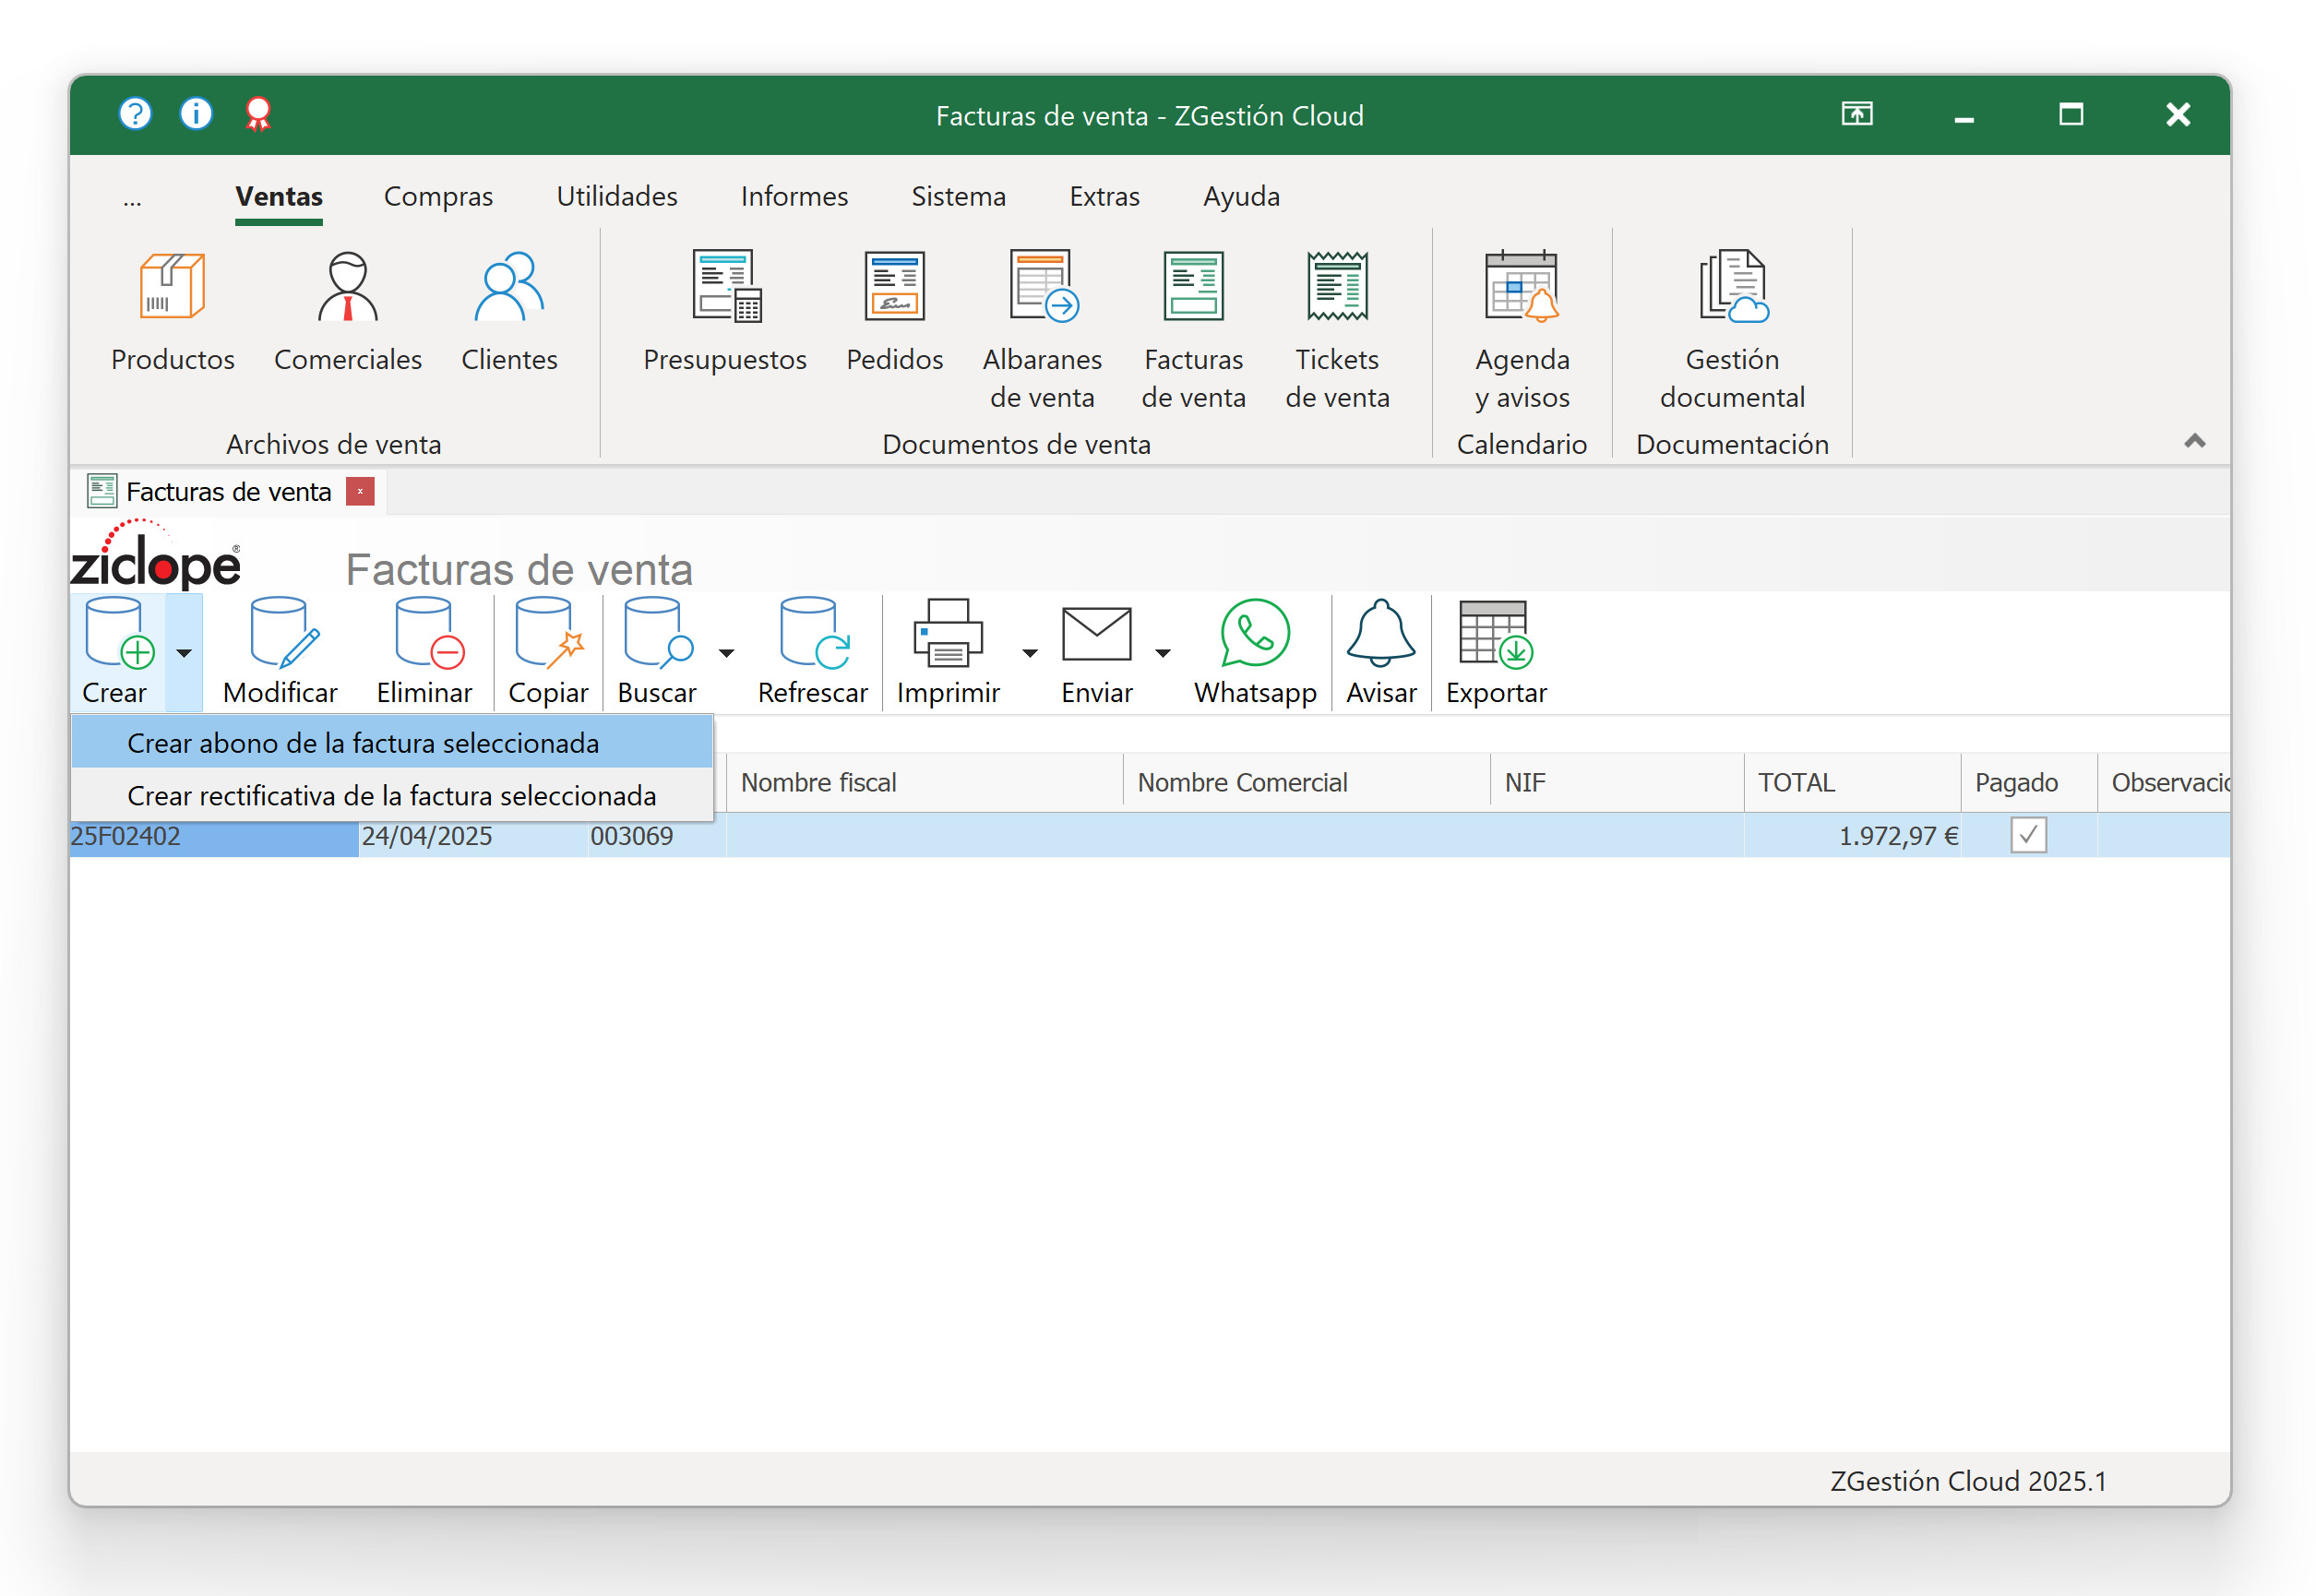The width and height of the screenshot is (2316, 1596).
Task: Switch to the Informes ribbon tab
Action: pos(795,197)
